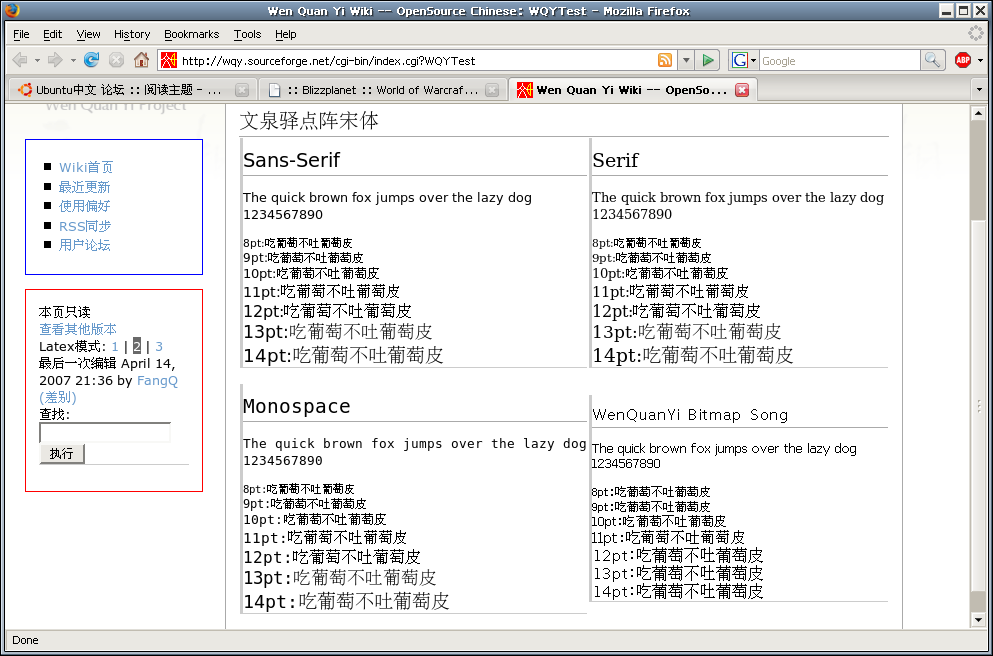Viewport: 993px width, 656px height.
Task: Open the History menu
Action: coord(132,34)
